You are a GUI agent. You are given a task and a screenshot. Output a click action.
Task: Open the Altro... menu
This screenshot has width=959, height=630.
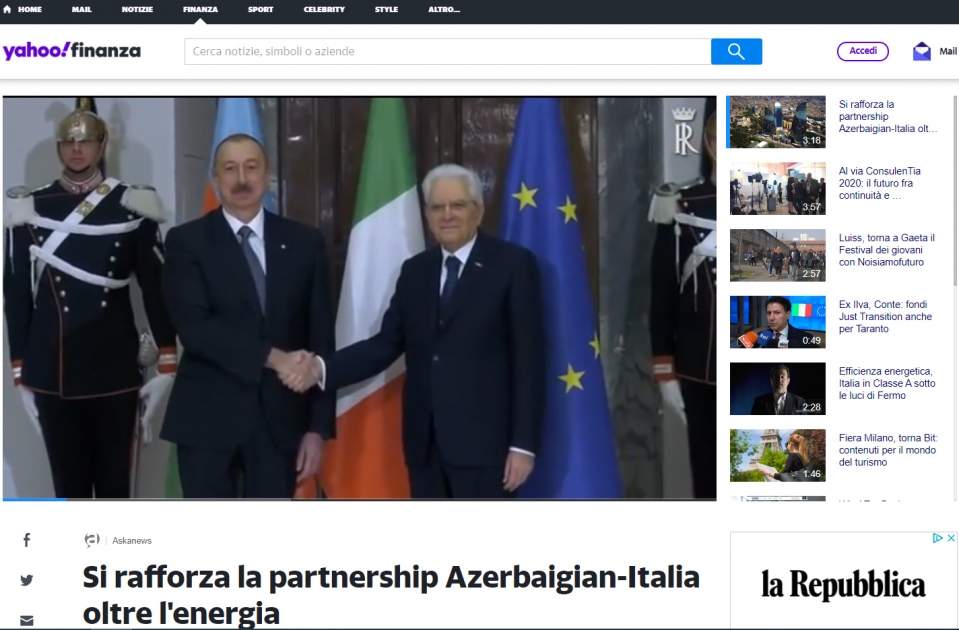click(x=444, y=9)
